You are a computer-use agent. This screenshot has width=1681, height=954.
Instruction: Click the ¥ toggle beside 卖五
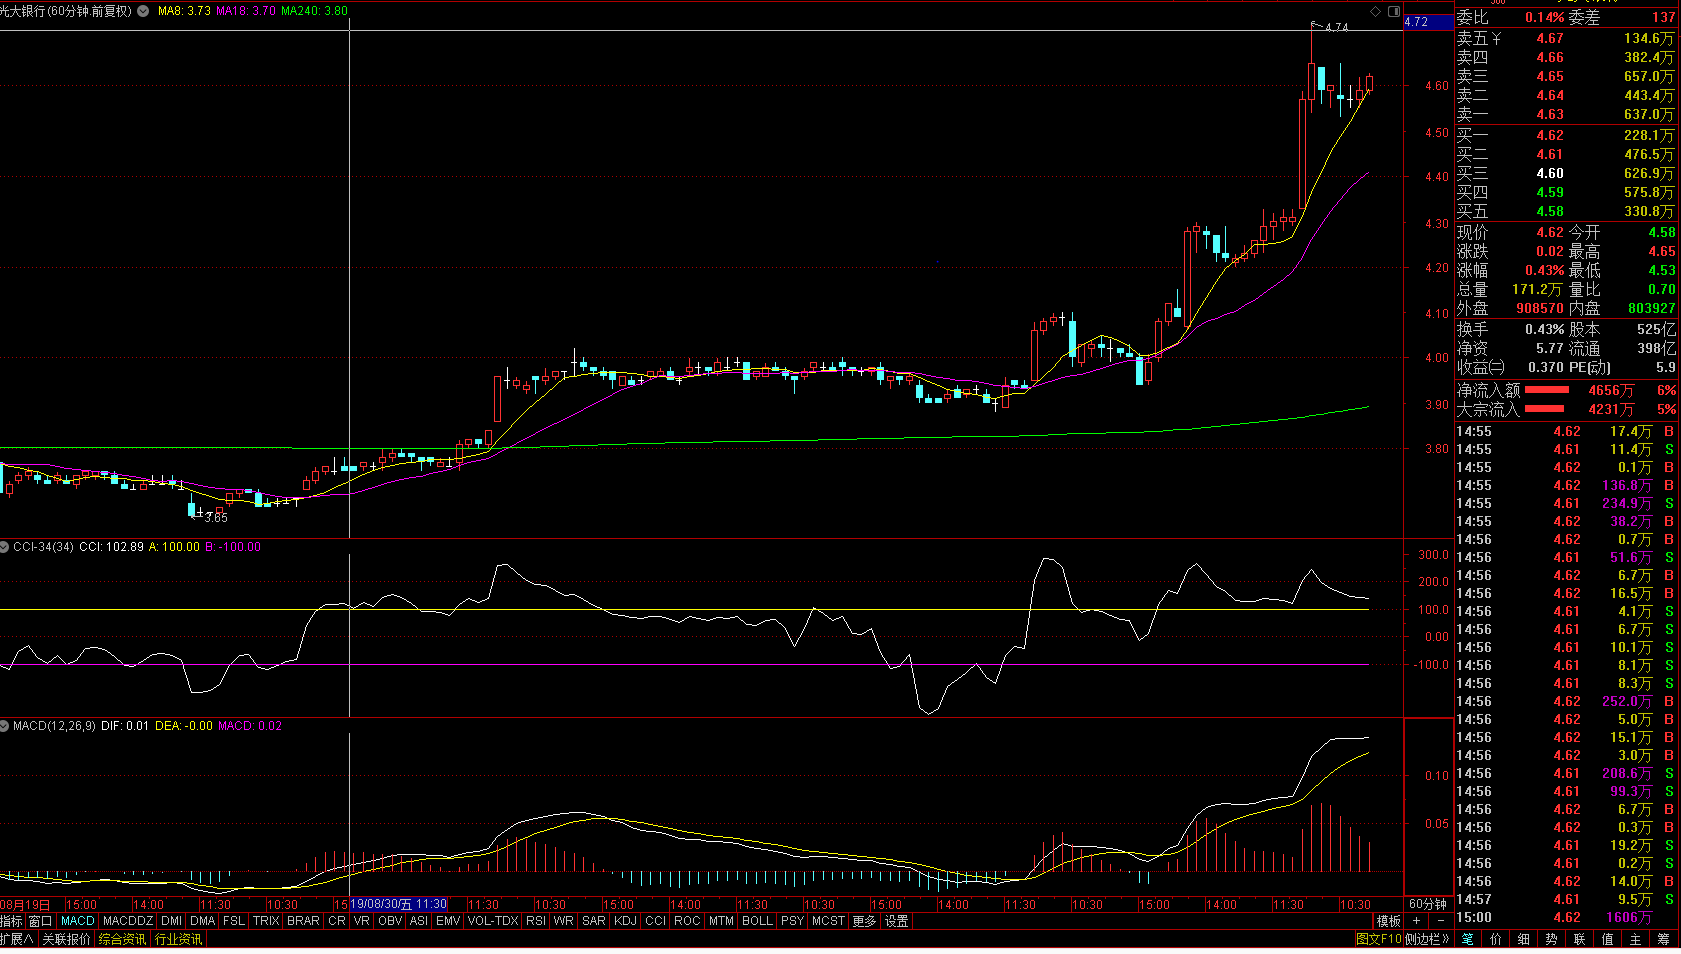(x=1497, y=38)
